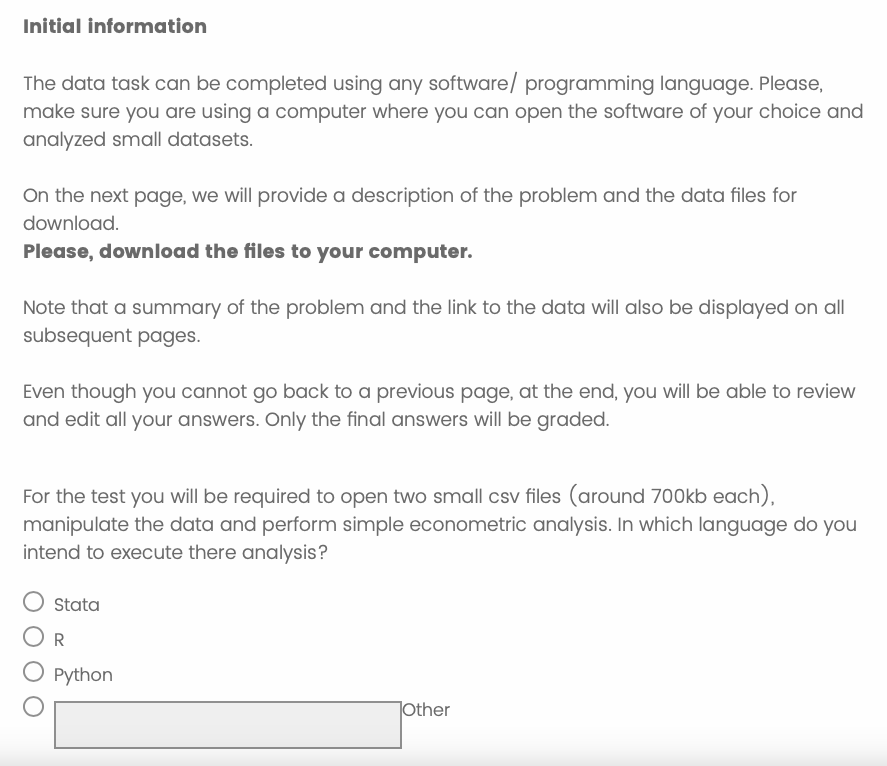Choose the Python radio button

(x=34, y=672)
